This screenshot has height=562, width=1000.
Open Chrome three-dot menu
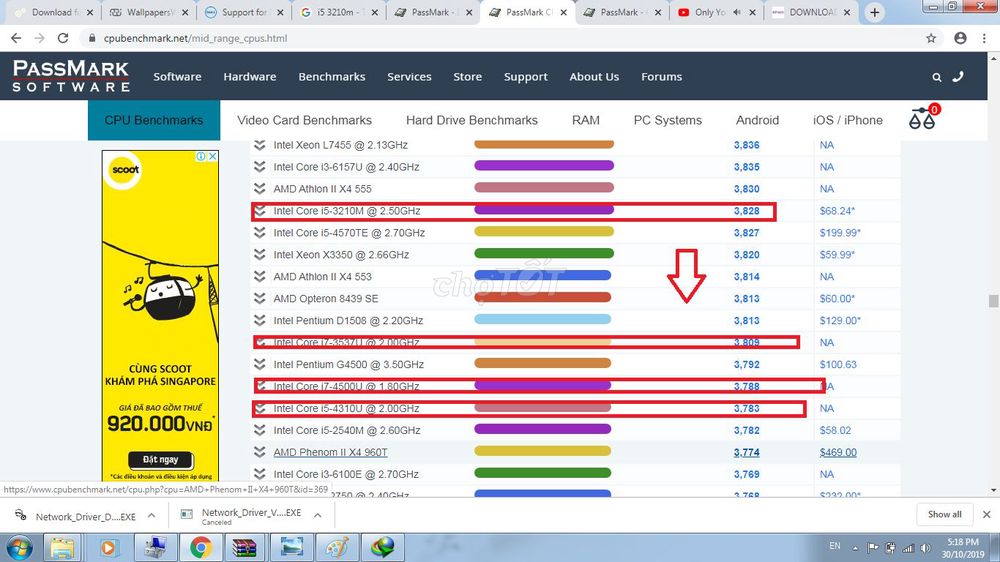coord(984,38)
